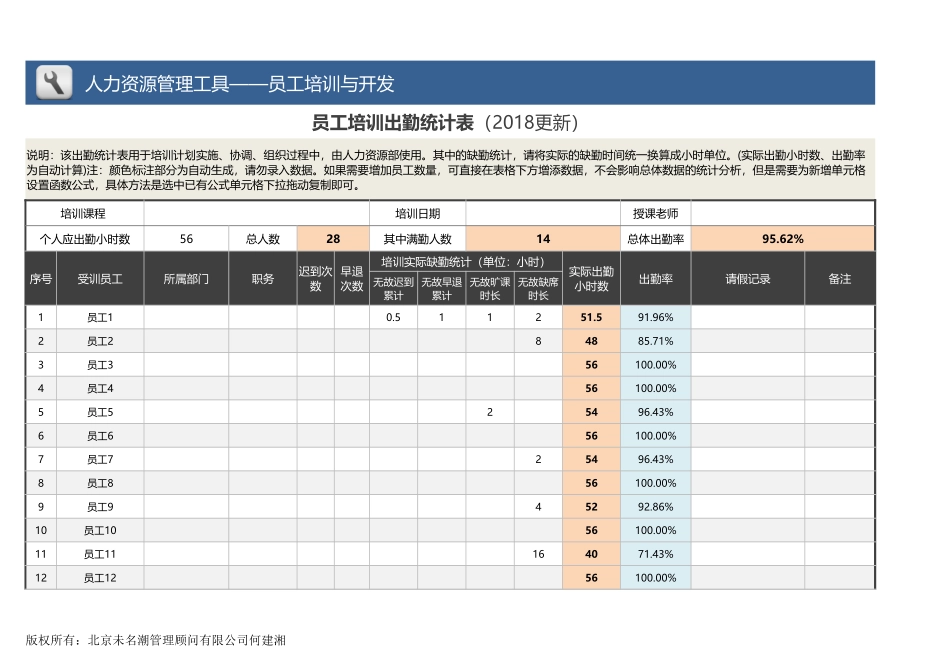
Task: Select 员工11 absence duration cell showing 16
Action: pos(538,554)
